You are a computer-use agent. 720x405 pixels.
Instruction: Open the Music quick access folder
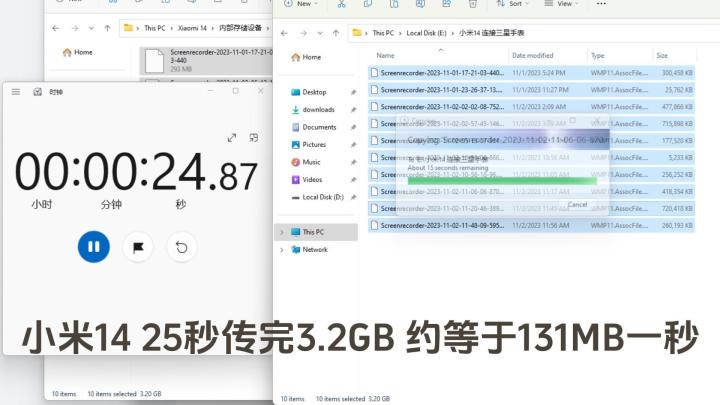point(306,162)
